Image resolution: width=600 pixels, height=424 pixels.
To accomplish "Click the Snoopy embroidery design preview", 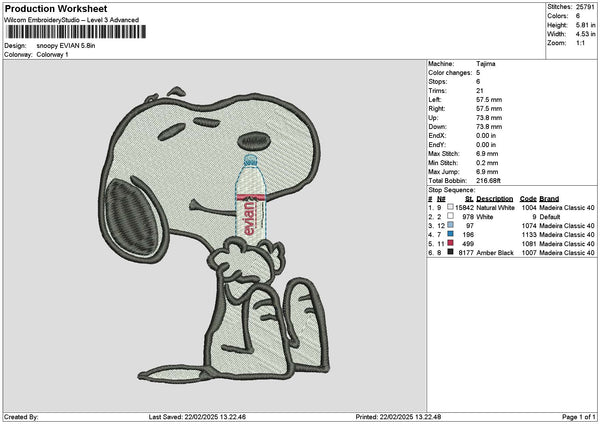I will click(214, 233).
